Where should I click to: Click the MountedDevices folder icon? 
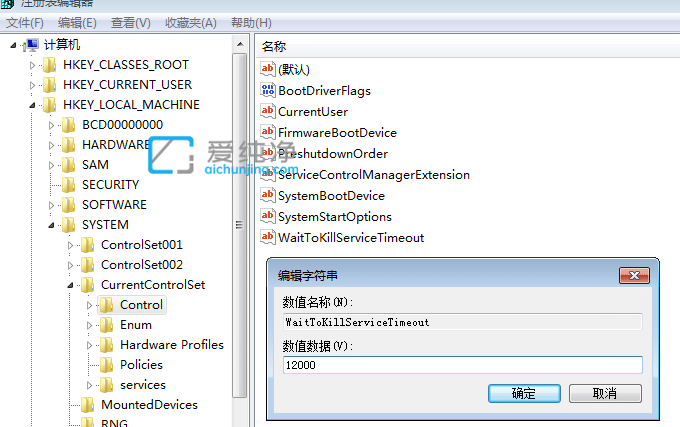click(88, 404)
